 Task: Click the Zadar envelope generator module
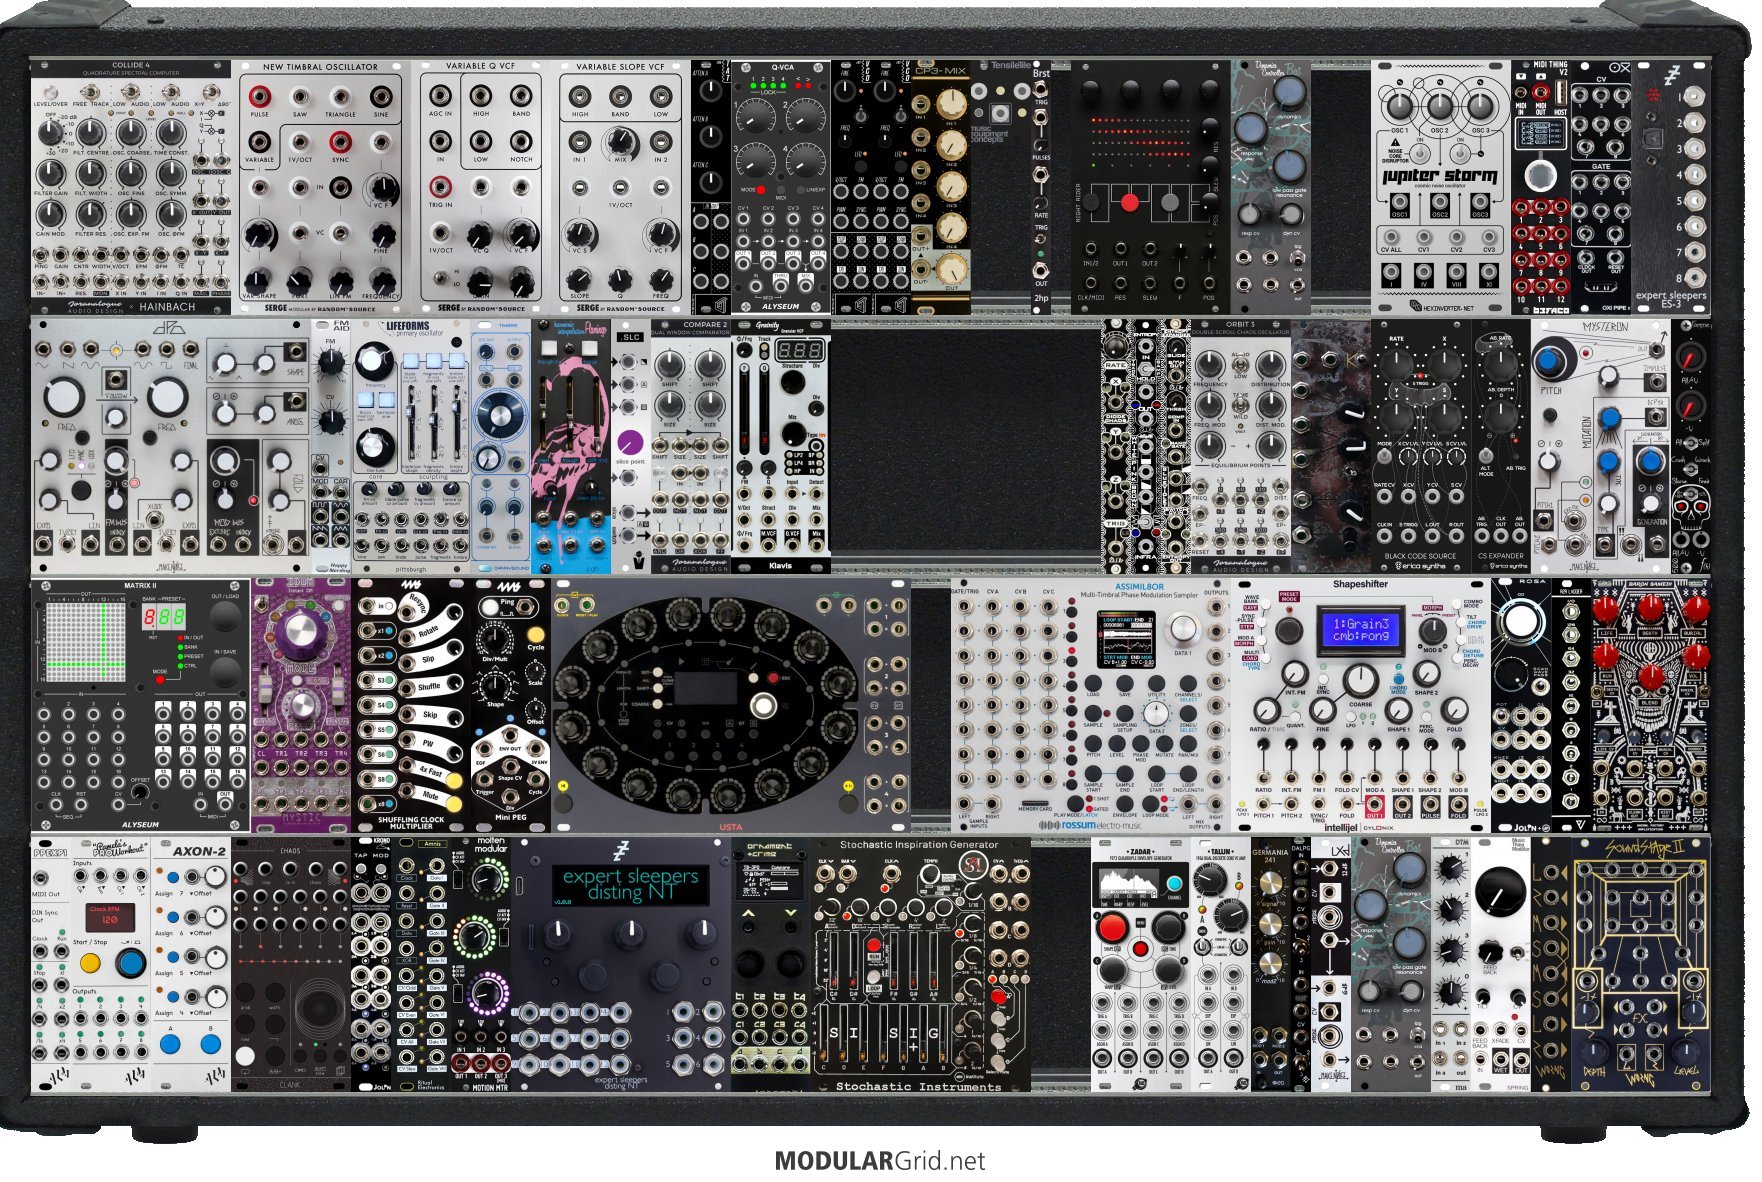click(1141, 965)
